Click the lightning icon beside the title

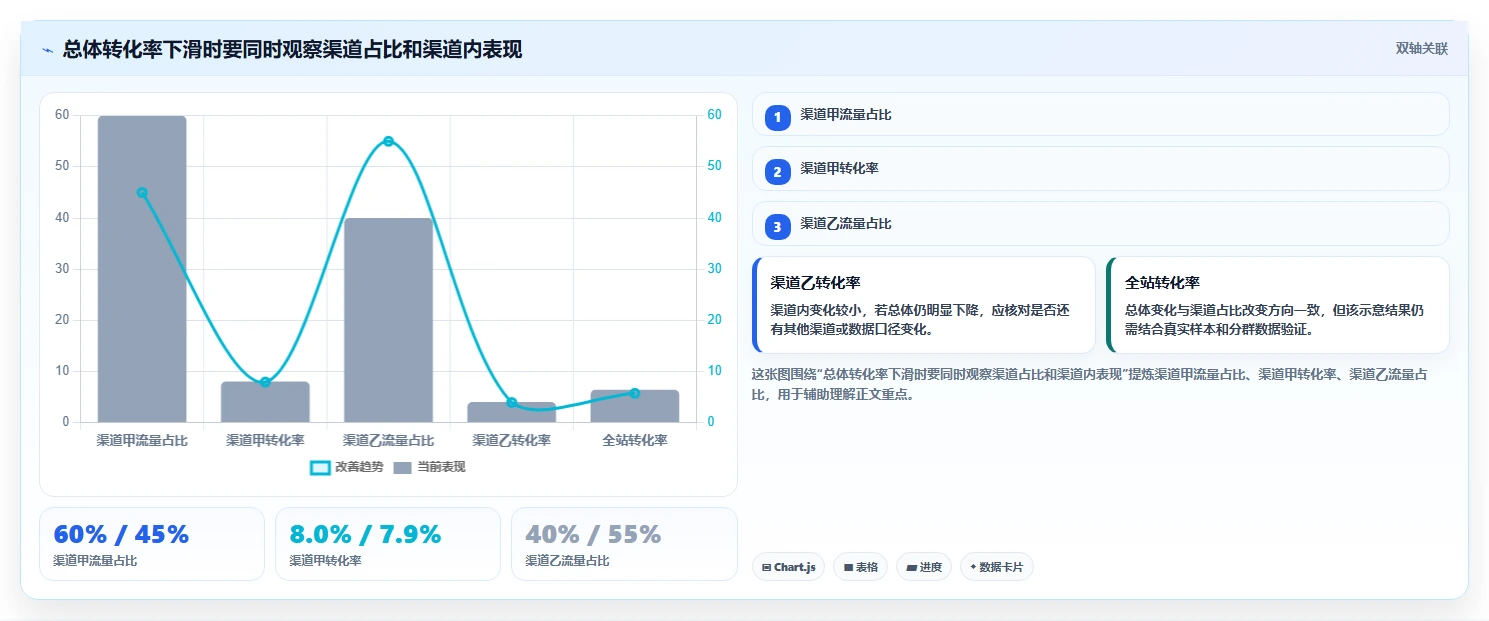(x=48, y=50)
